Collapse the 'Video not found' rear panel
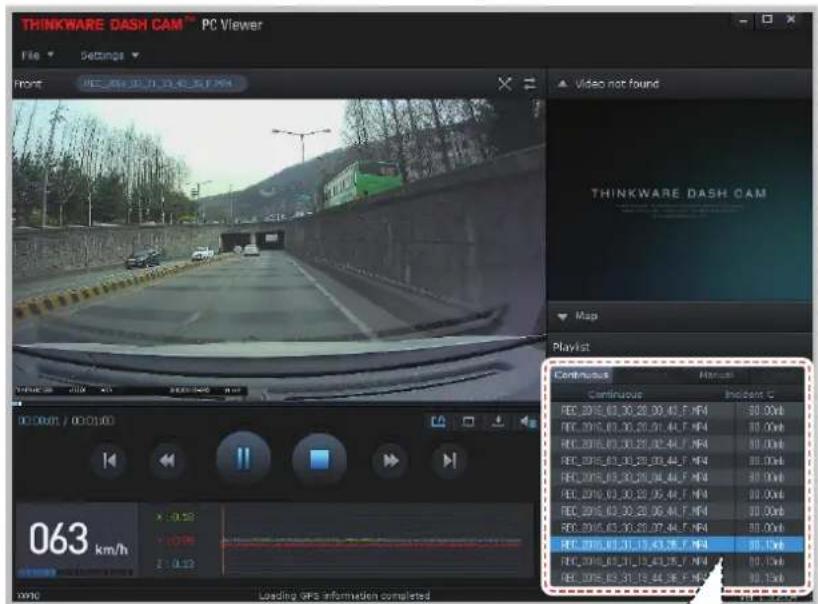The width and height of the screenshot is (818, 604). (562, 84)
